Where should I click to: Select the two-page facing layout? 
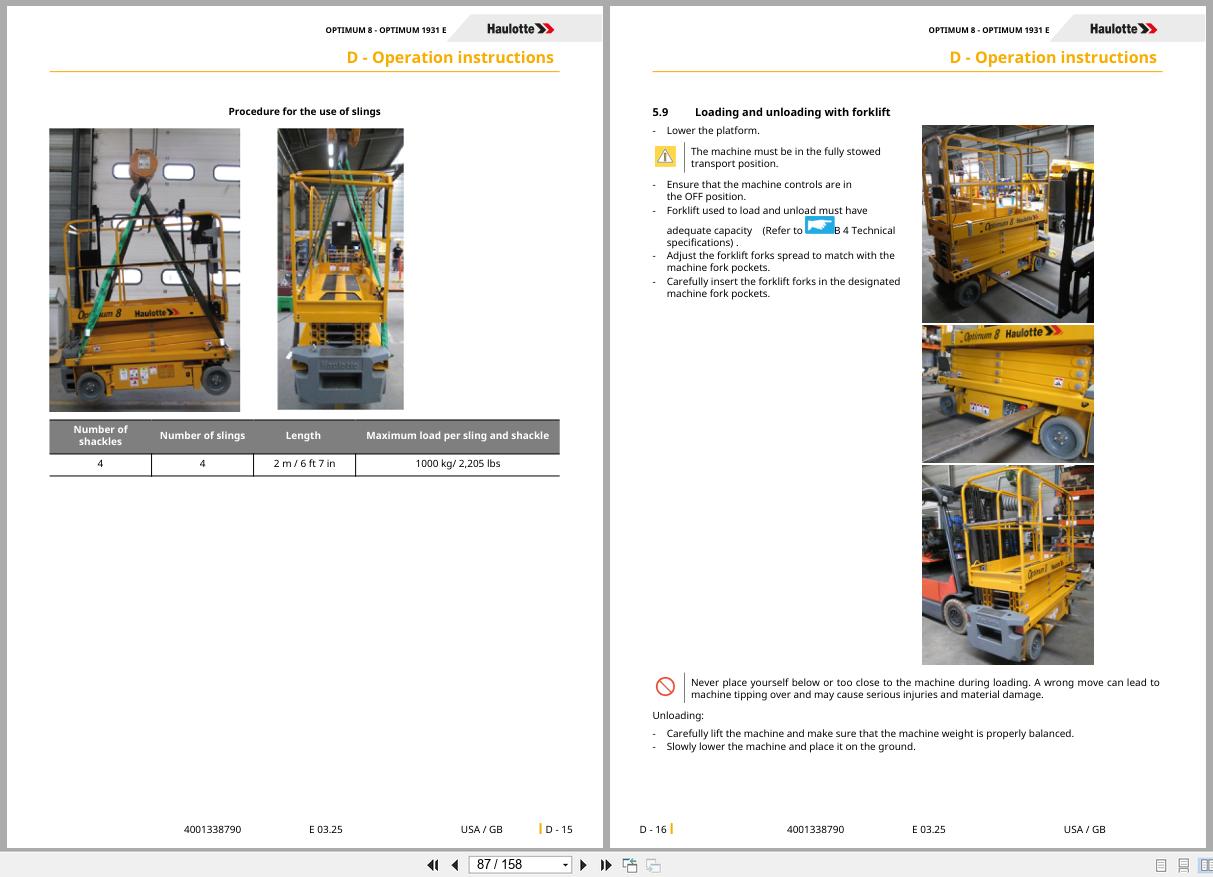[1206, 865]
